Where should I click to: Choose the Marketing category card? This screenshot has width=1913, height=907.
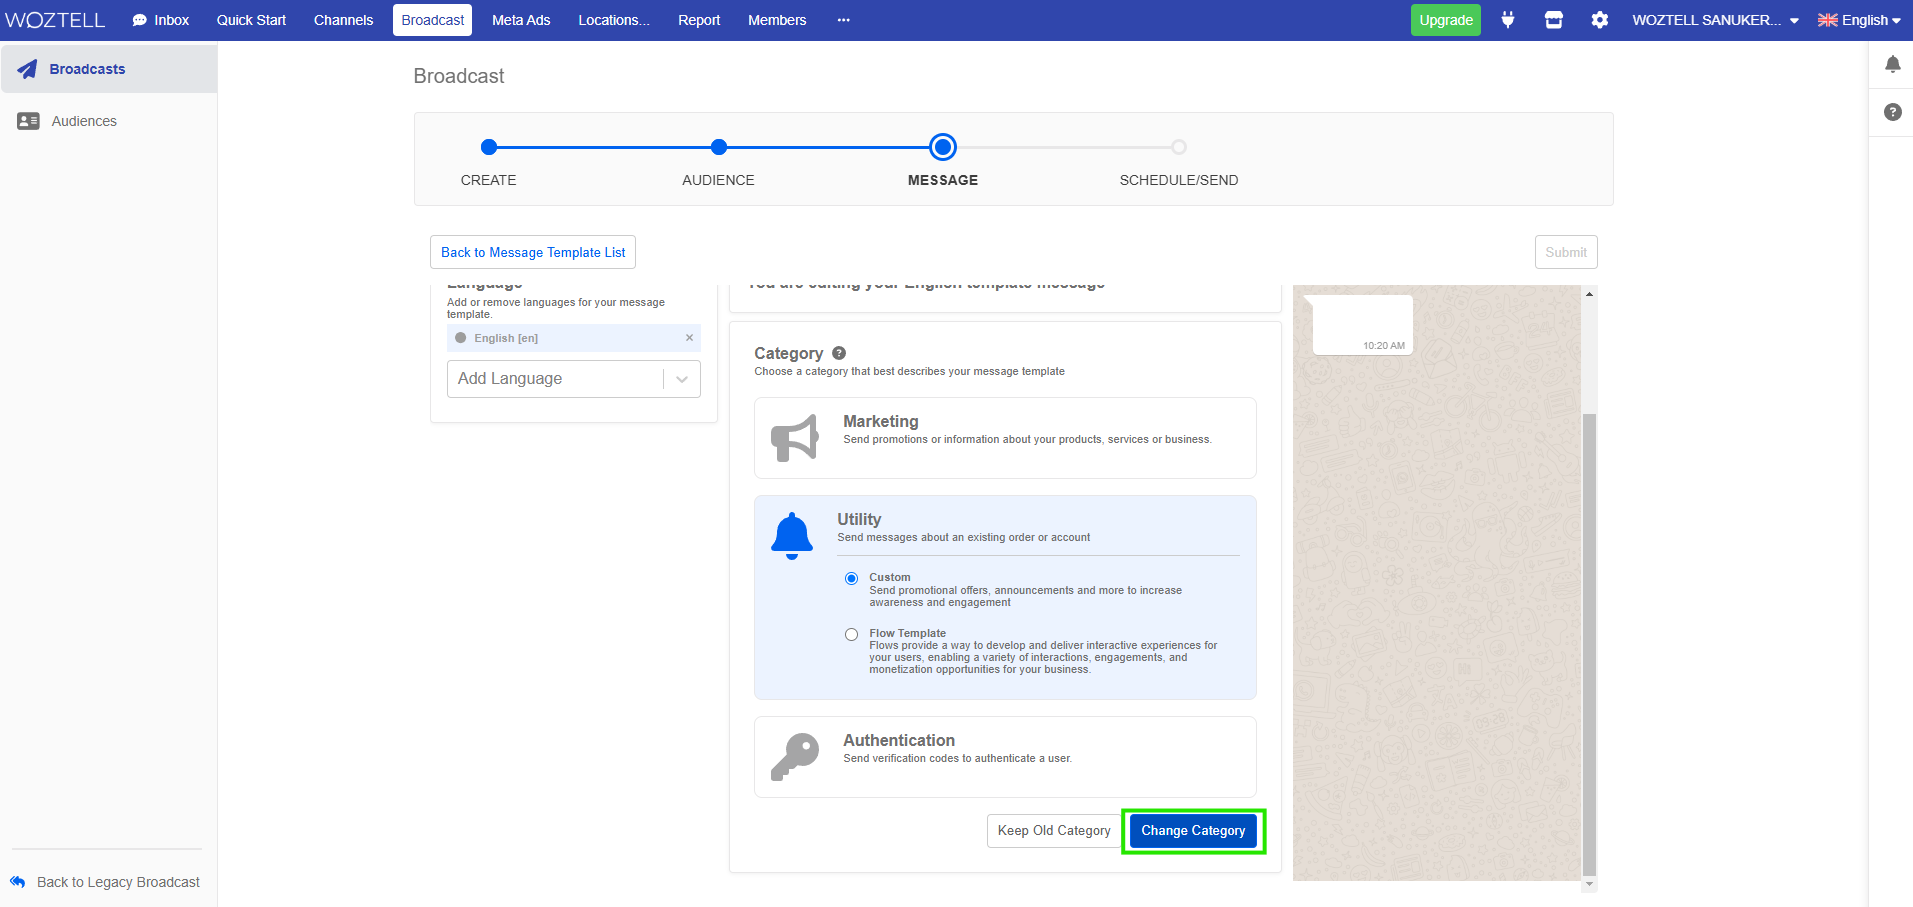(1004, 438)
